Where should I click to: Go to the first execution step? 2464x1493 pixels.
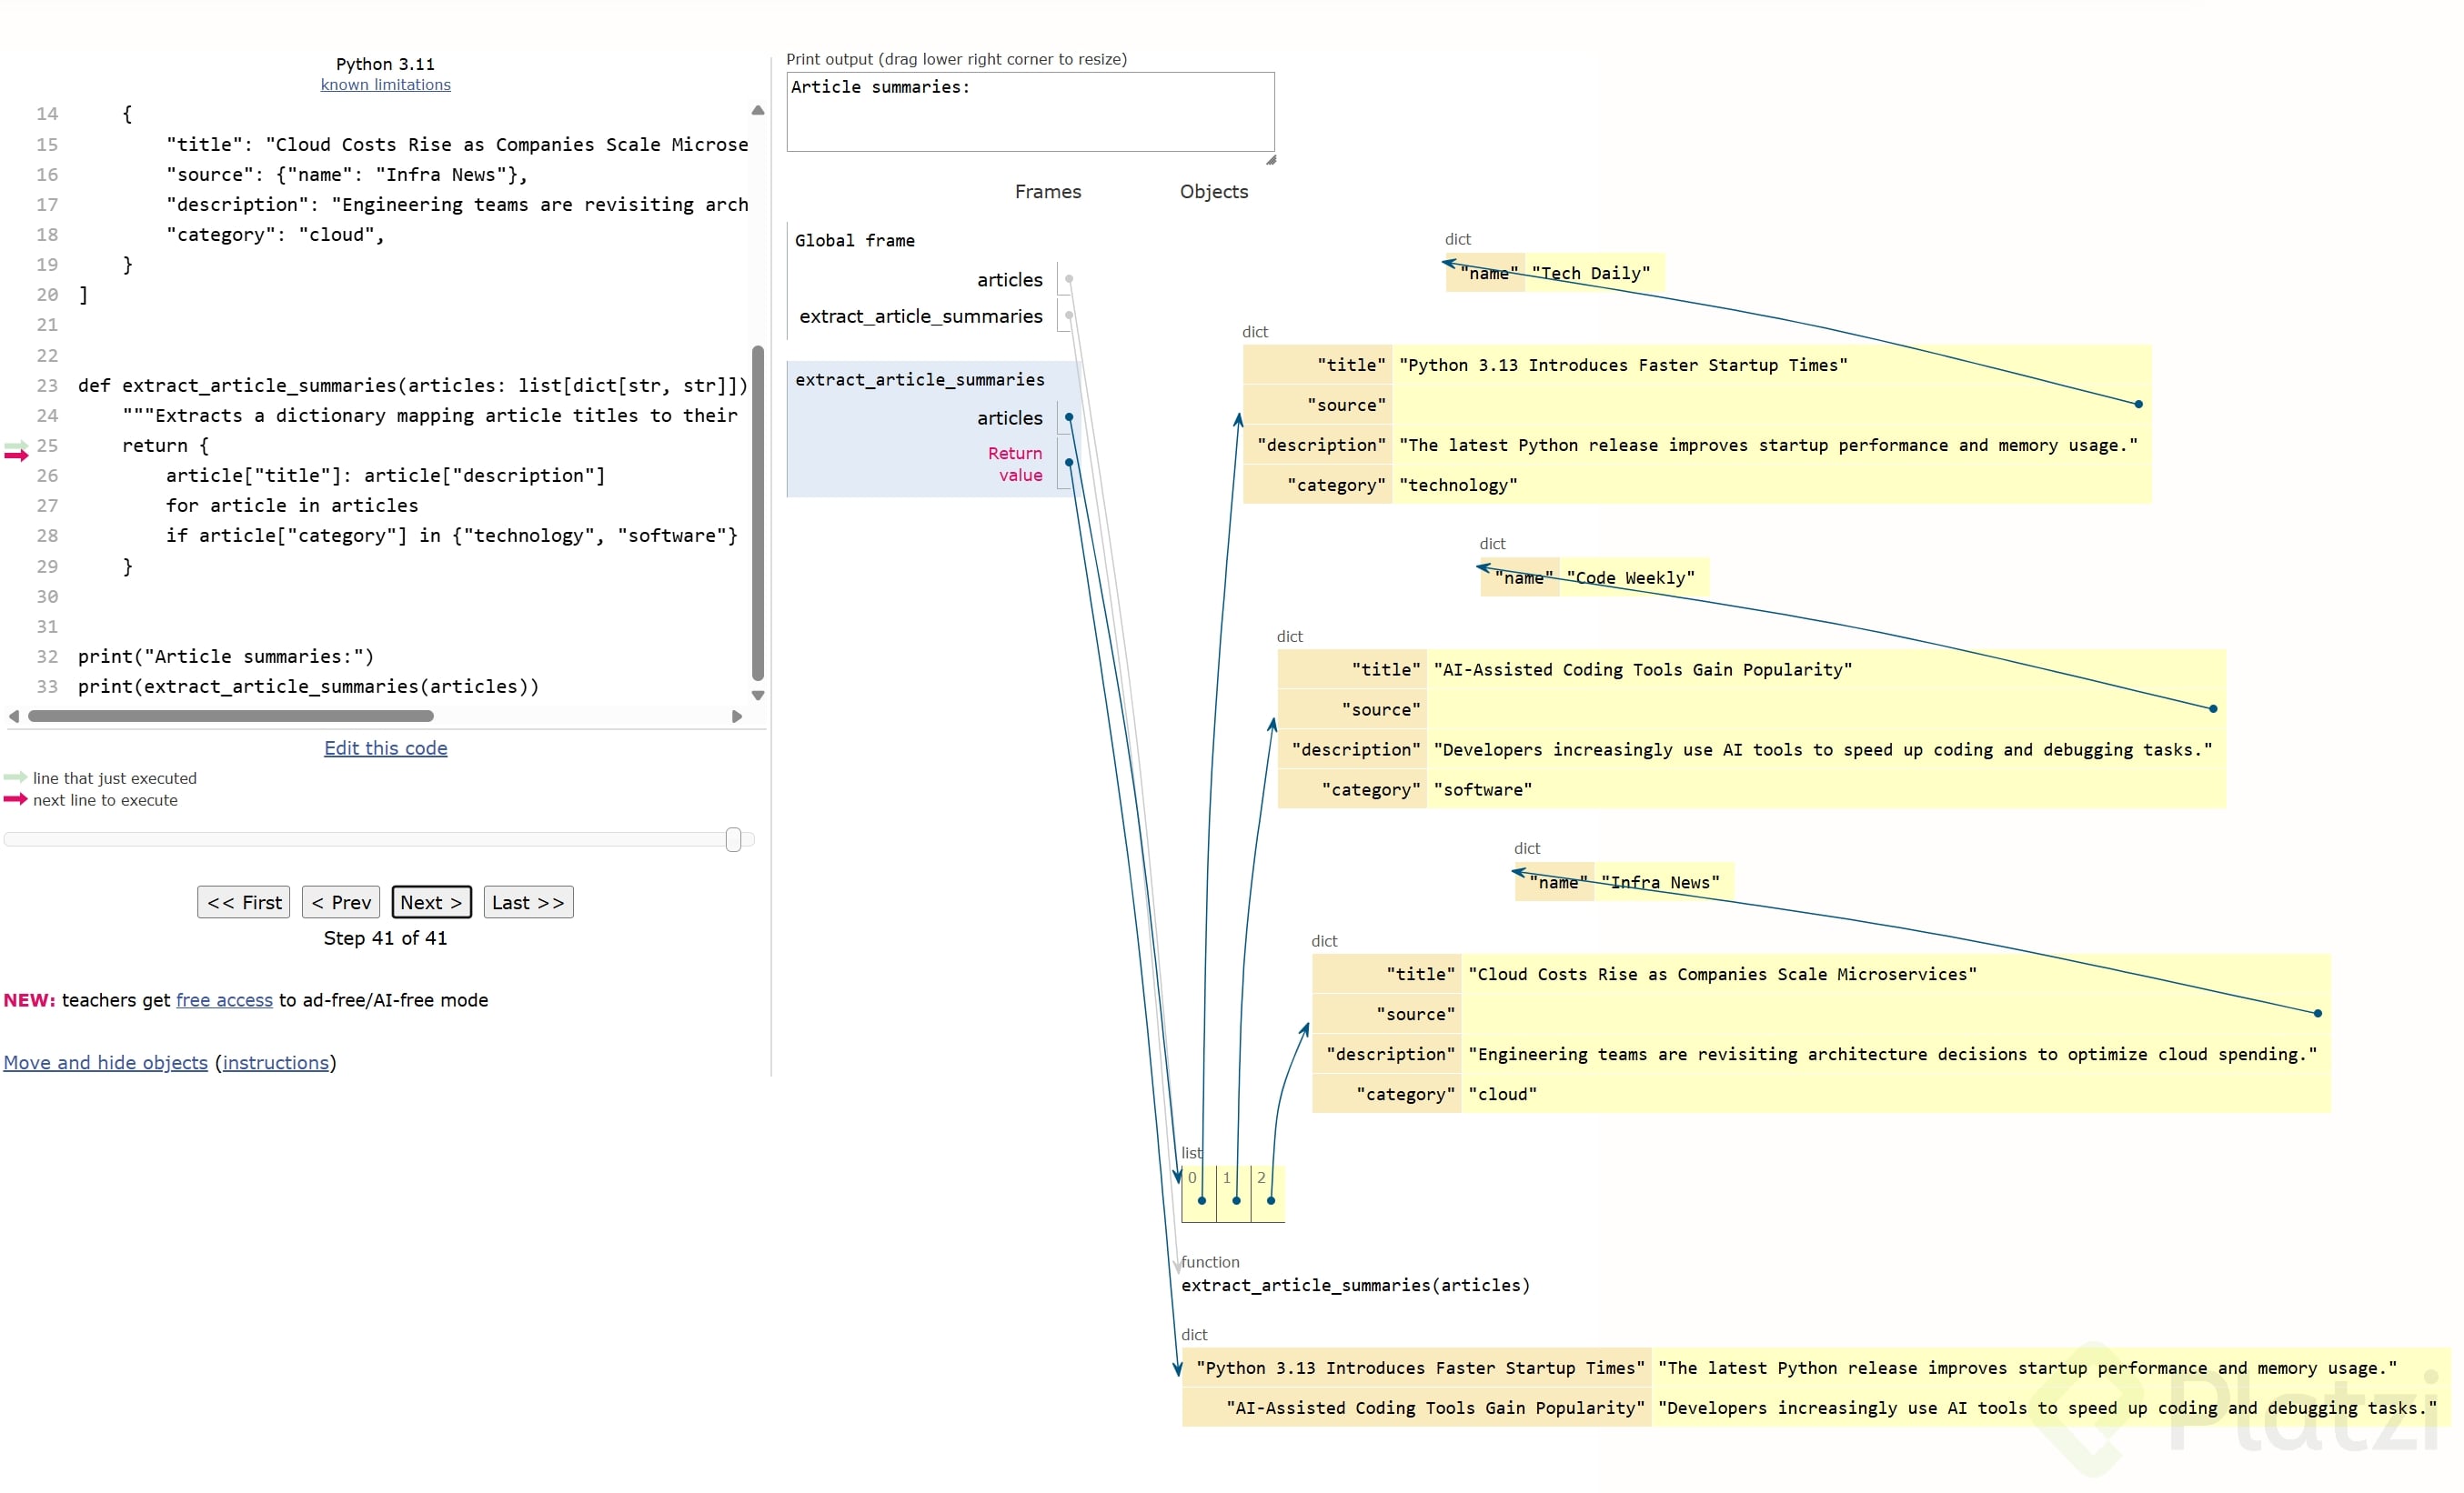(244, 902)
